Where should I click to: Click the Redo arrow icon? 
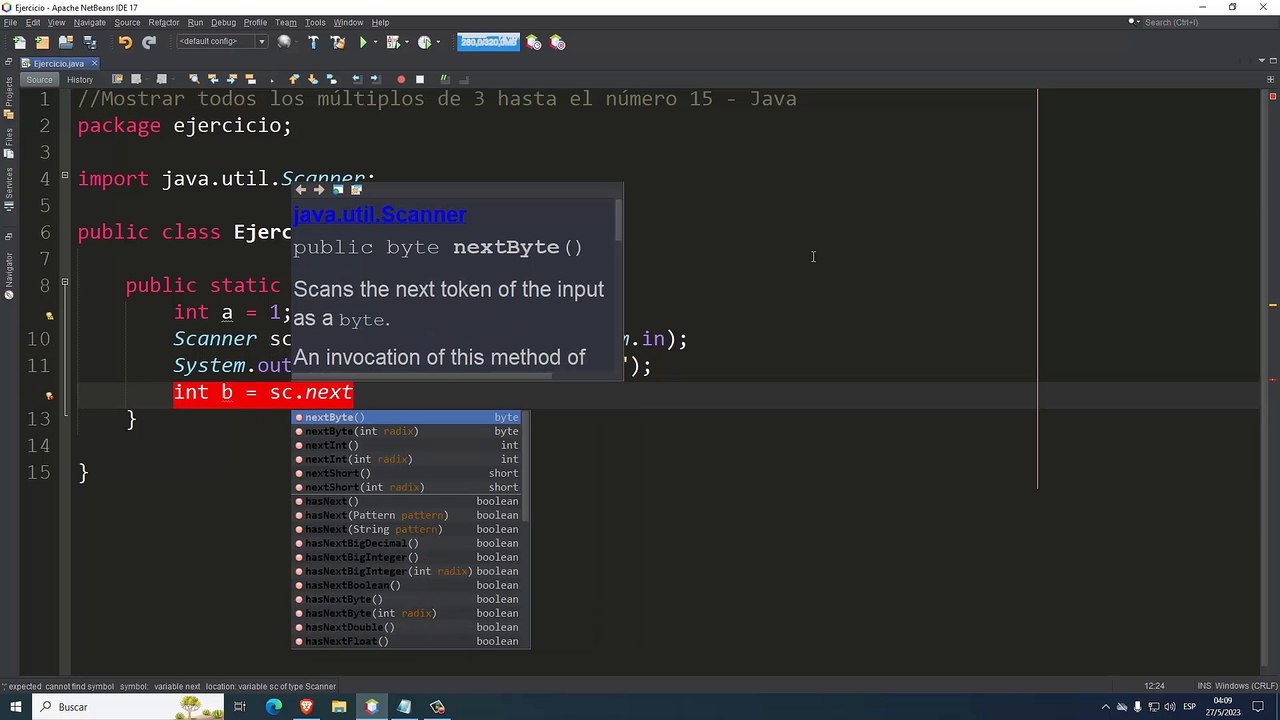(x=149, y=42)
